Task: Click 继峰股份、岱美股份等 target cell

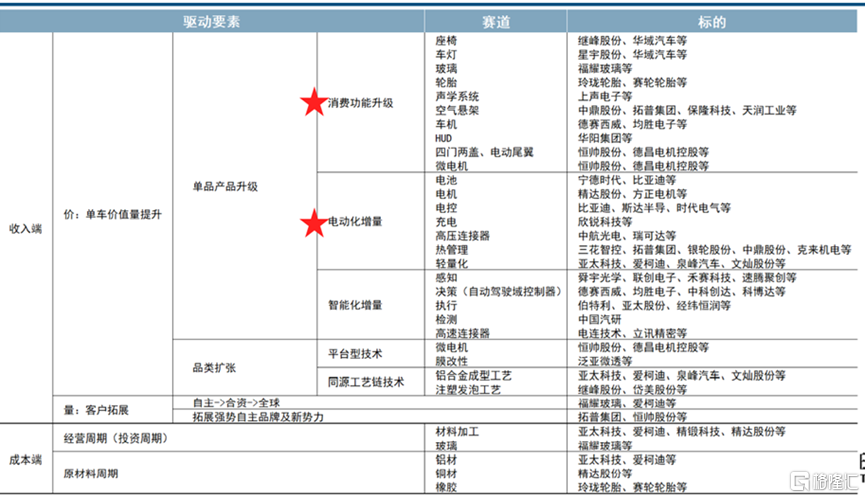Action: click(x=632, y=389)
